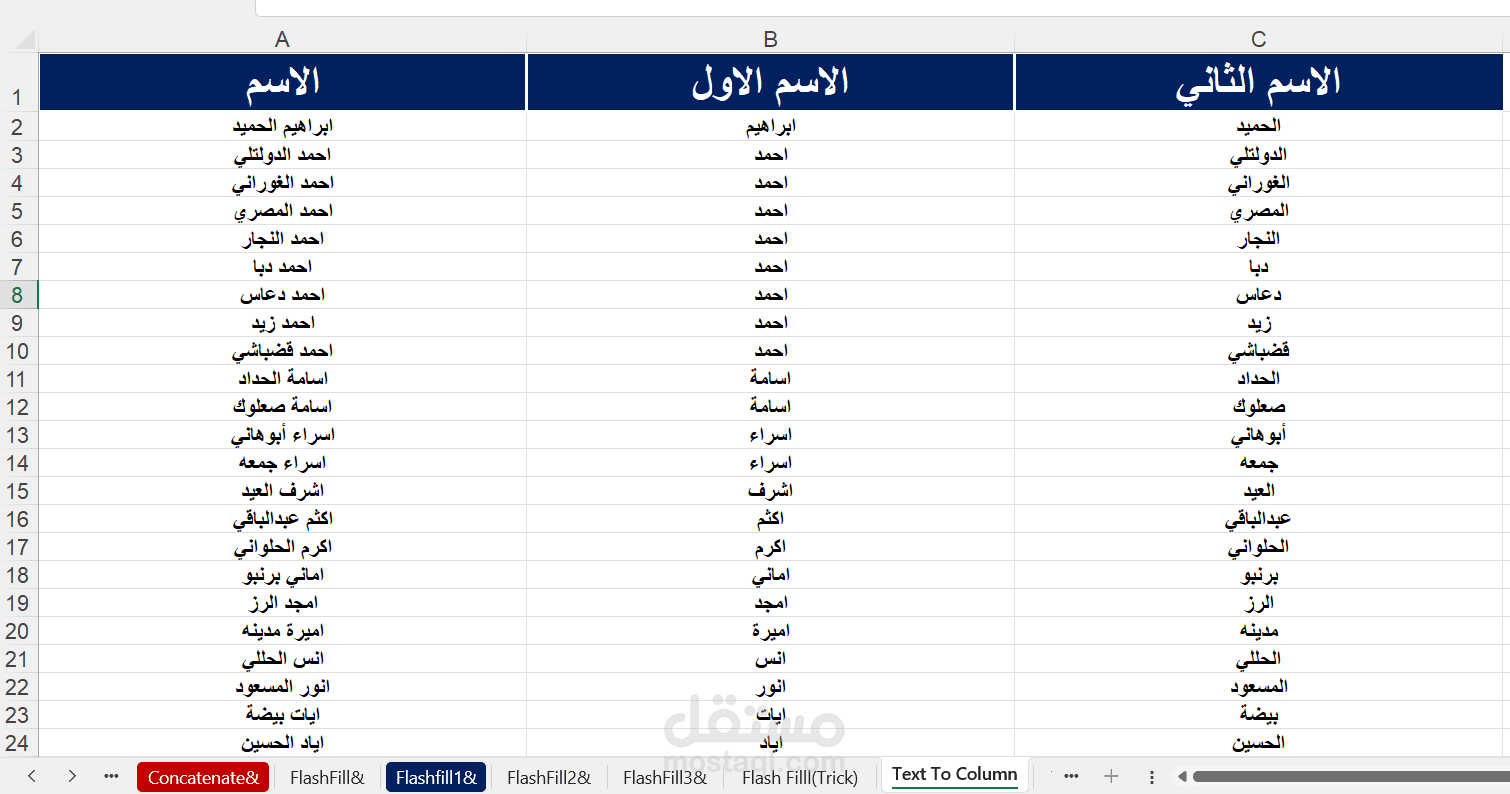Open the ellipsis right of Text To Column tab

click(x=1071, y=776)
